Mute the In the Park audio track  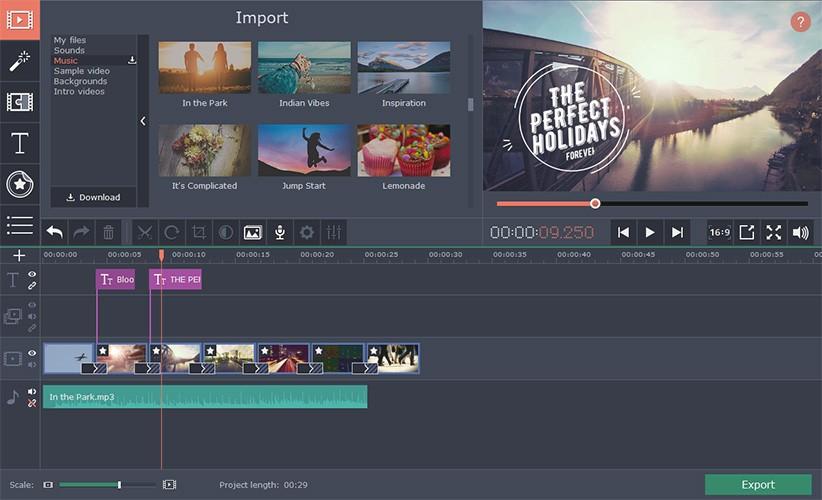[x=32, y=392]
